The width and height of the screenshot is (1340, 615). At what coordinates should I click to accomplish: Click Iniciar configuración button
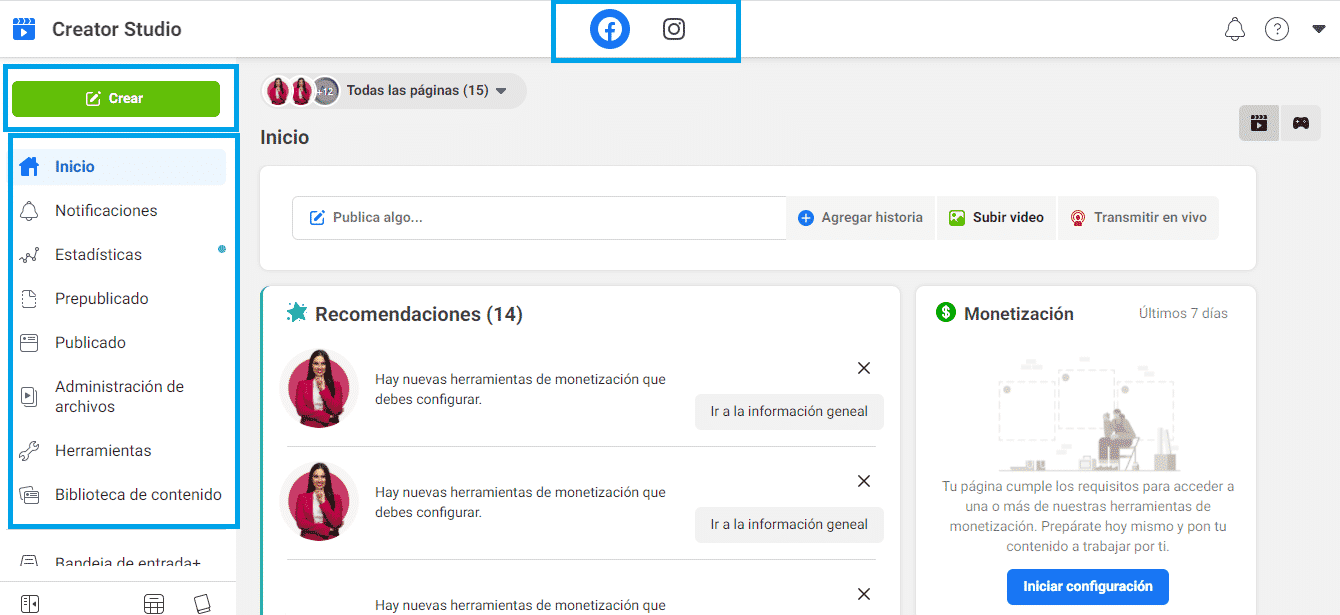point(1088,587)
